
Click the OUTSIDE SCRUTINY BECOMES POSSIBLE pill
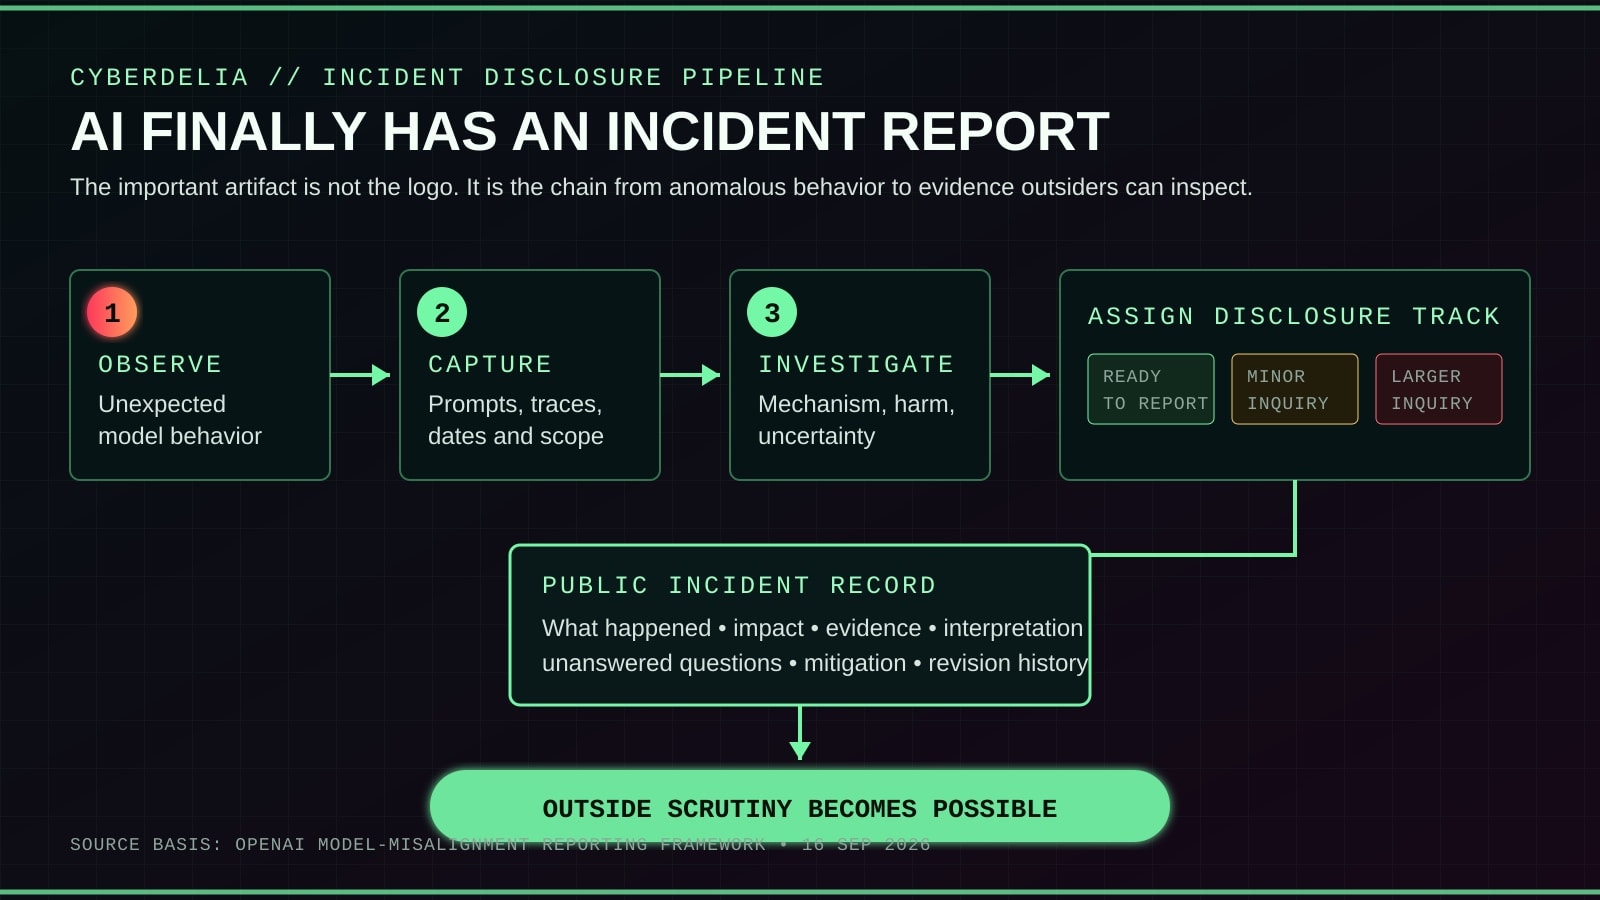800,806
